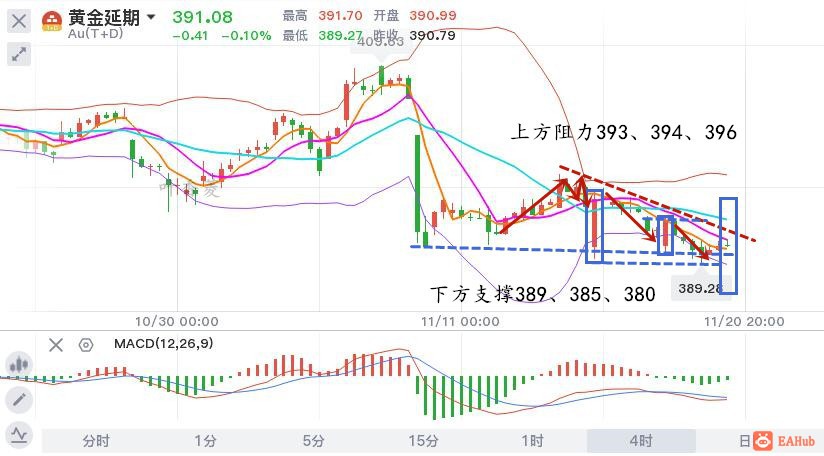This screenshot has width=824, height=456.
Task: Select the active 4时 timeframe tab
Action: click(641, 441)
